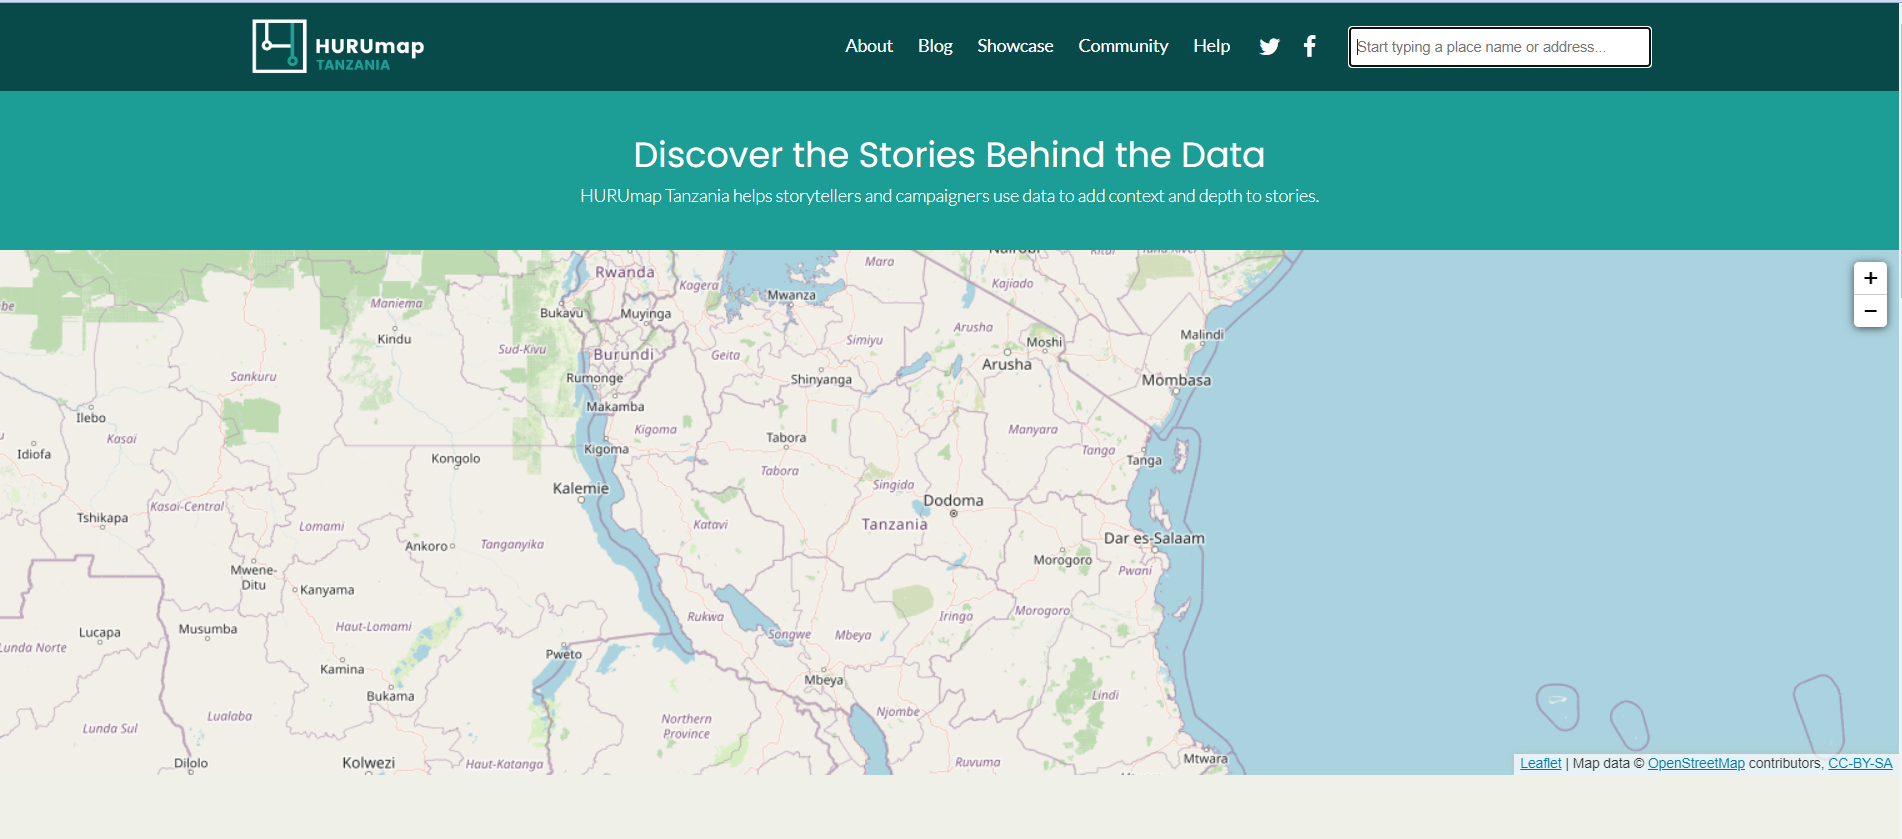This screenshot has height=839, width=1902.
Task: Open the Twitter icon link
Action: 1269,46
